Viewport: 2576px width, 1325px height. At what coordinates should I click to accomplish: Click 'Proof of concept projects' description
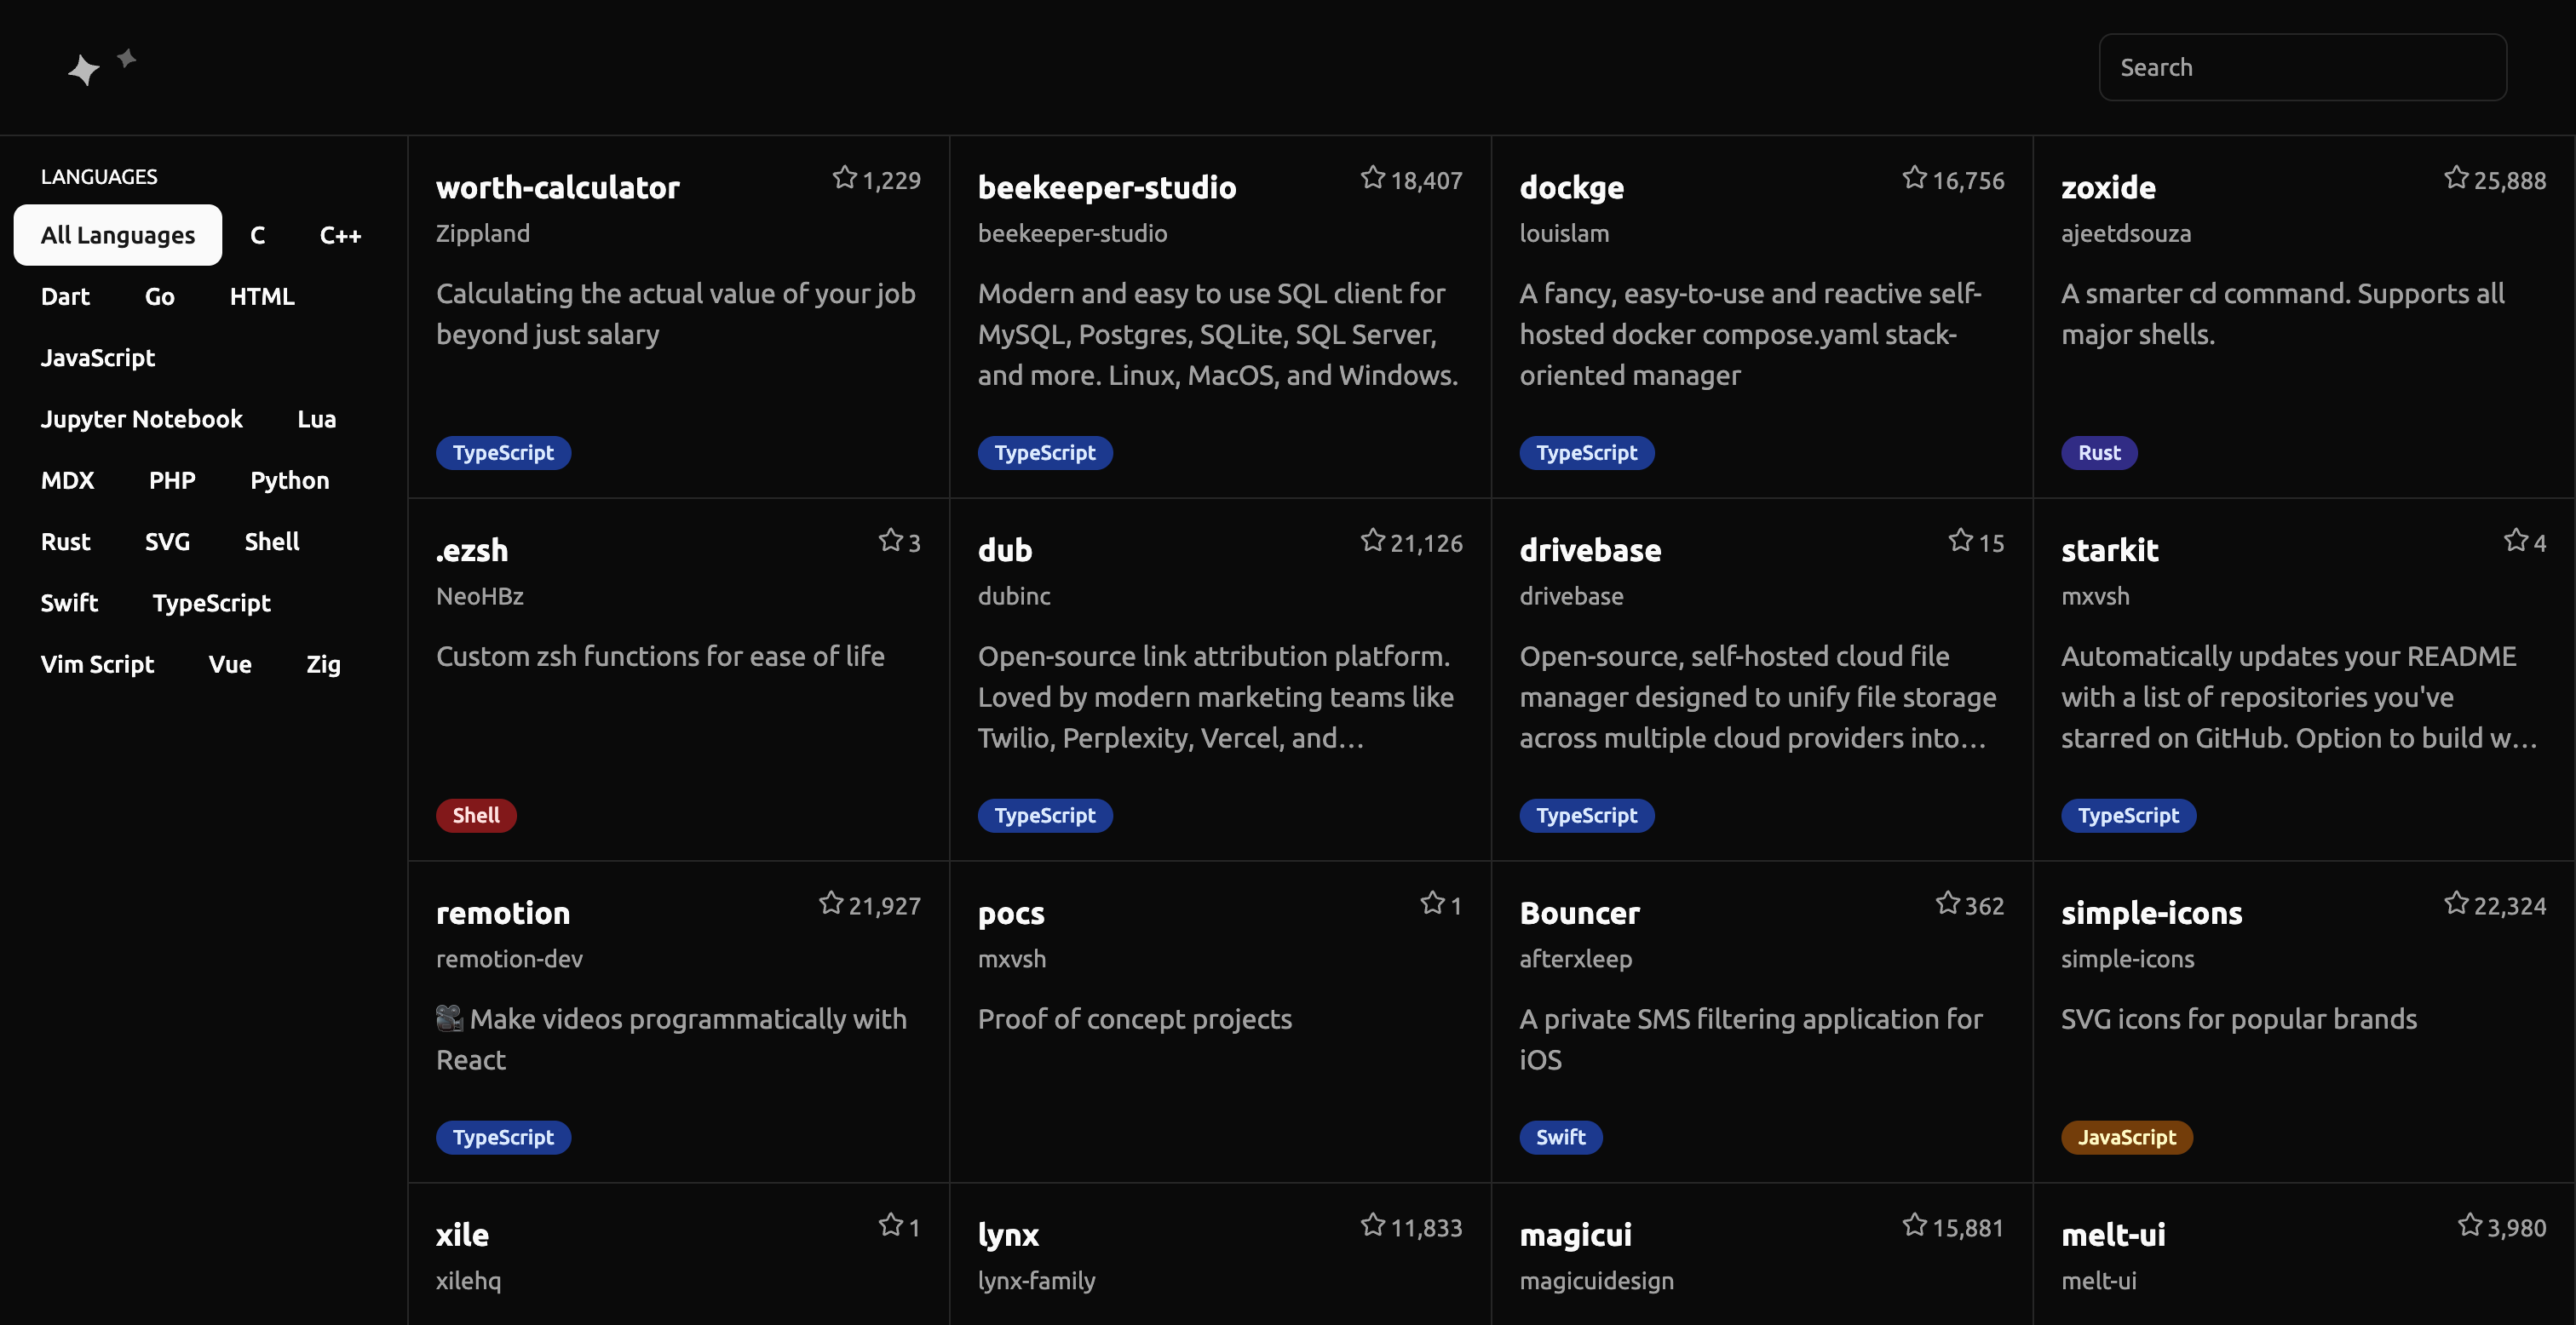pyautogui.click(x=1135, y=1019)
